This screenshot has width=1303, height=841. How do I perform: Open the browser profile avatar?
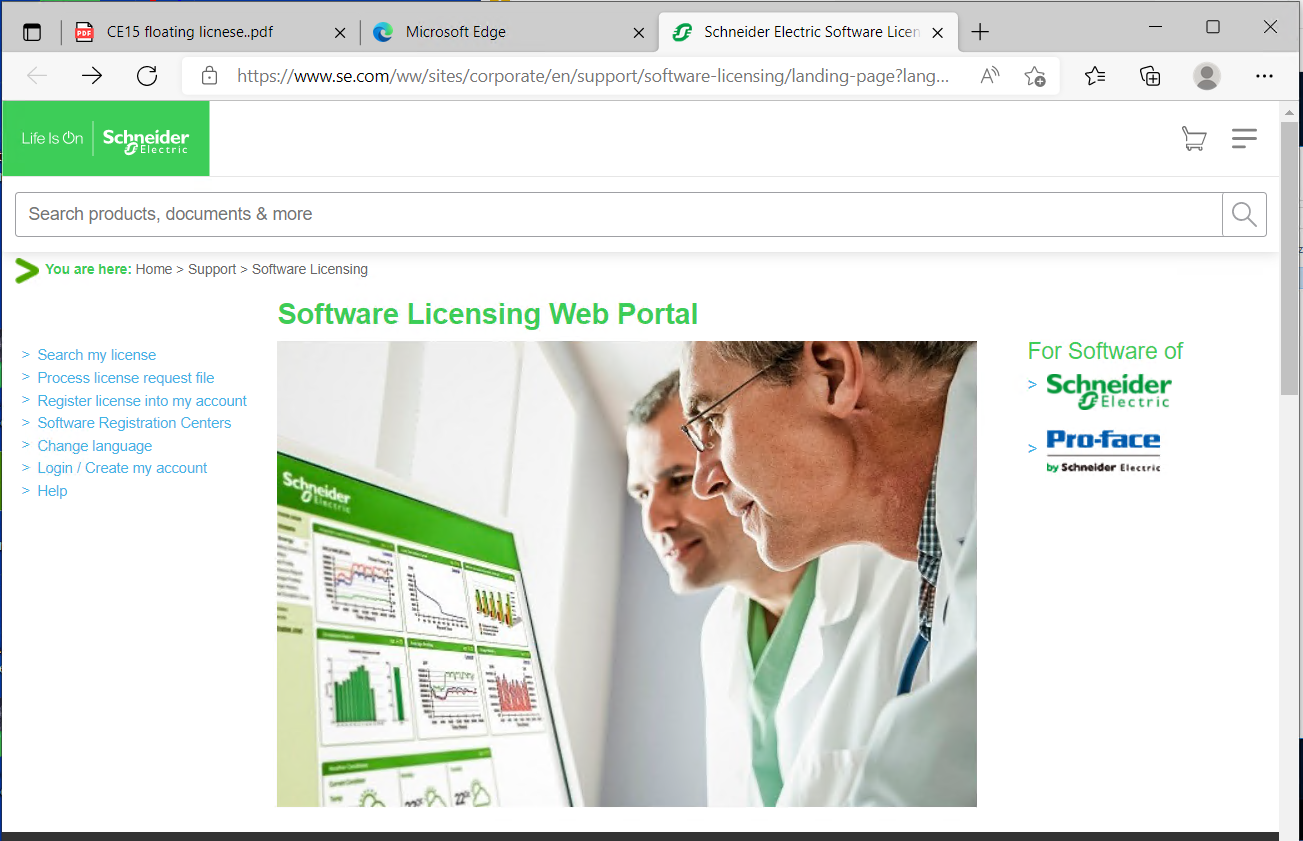(1207, 76)
